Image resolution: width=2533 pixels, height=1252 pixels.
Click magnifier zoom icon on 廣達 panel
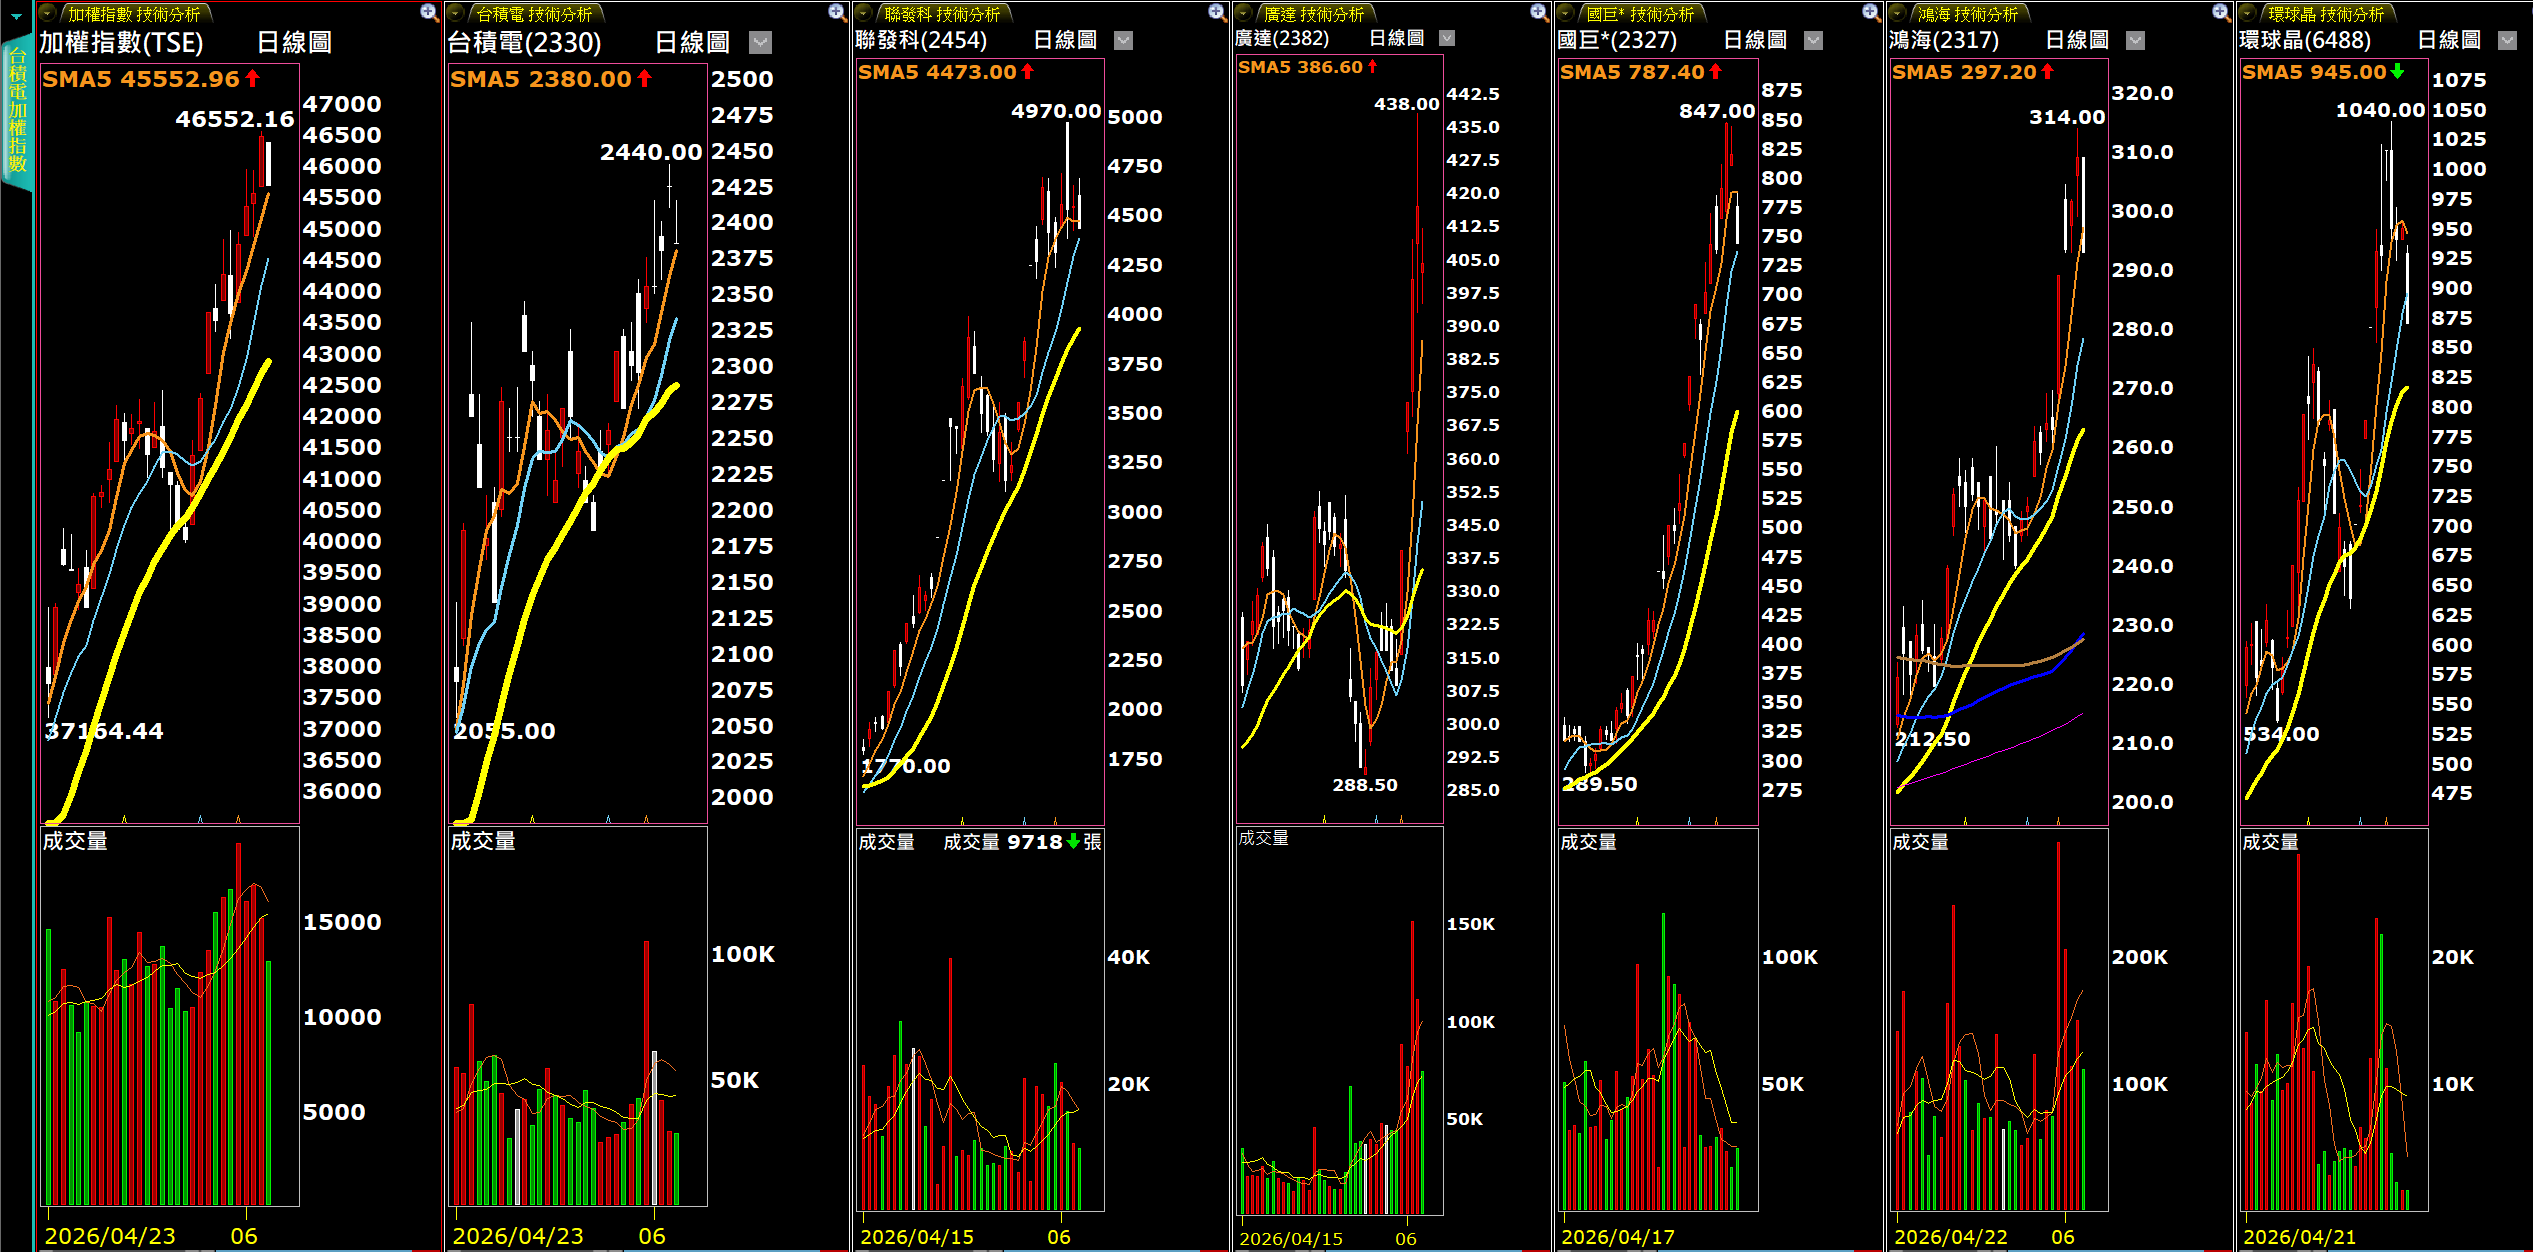tap(1539, 13)
